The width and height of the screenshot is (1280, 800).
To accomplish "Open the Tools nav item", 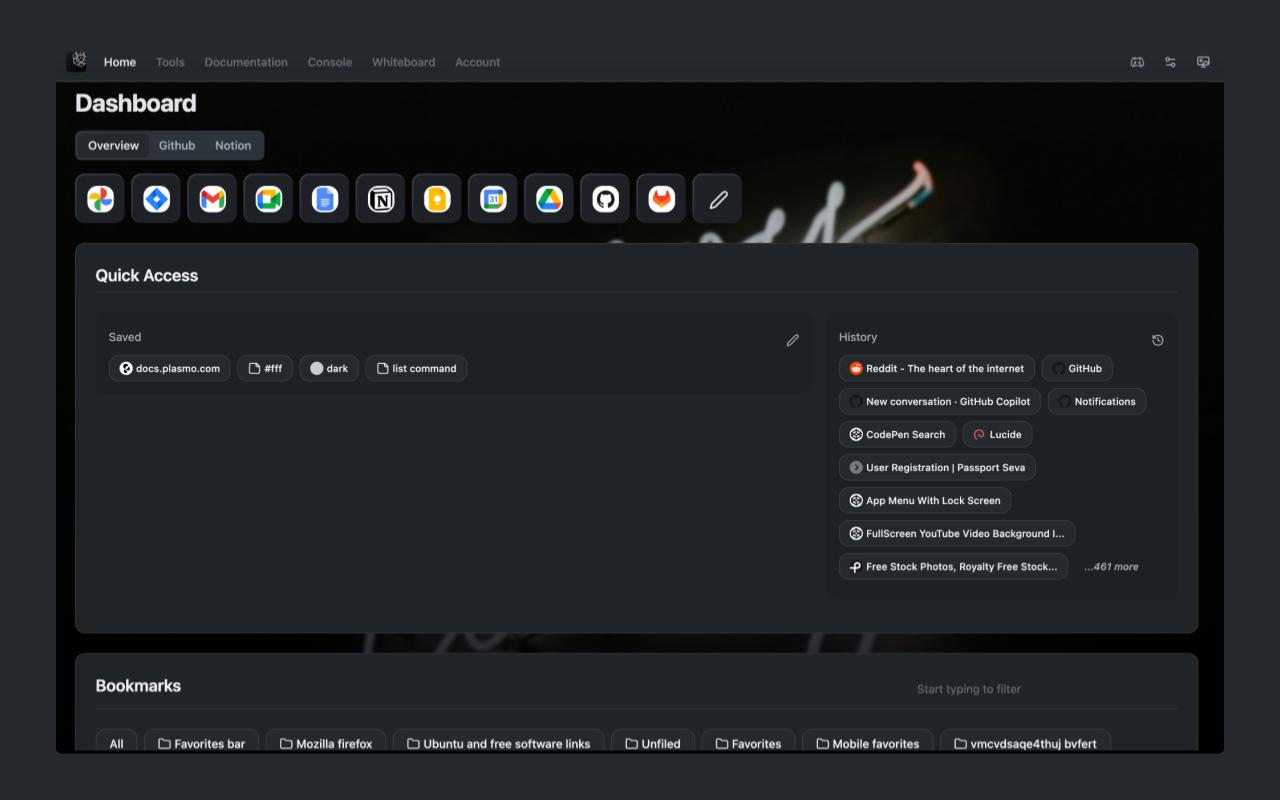I will click(x=170, y=62).
